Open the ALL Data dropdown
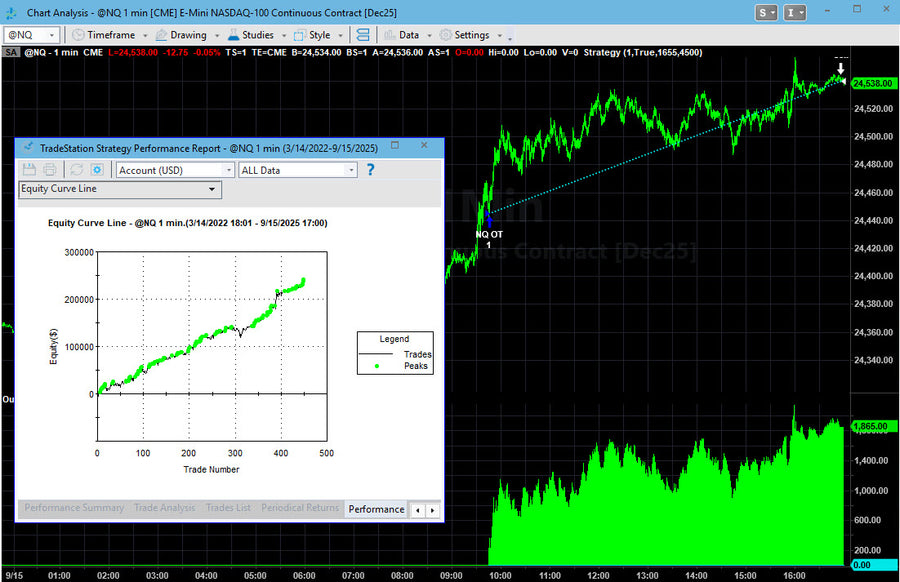 click(x=350, y=169)
